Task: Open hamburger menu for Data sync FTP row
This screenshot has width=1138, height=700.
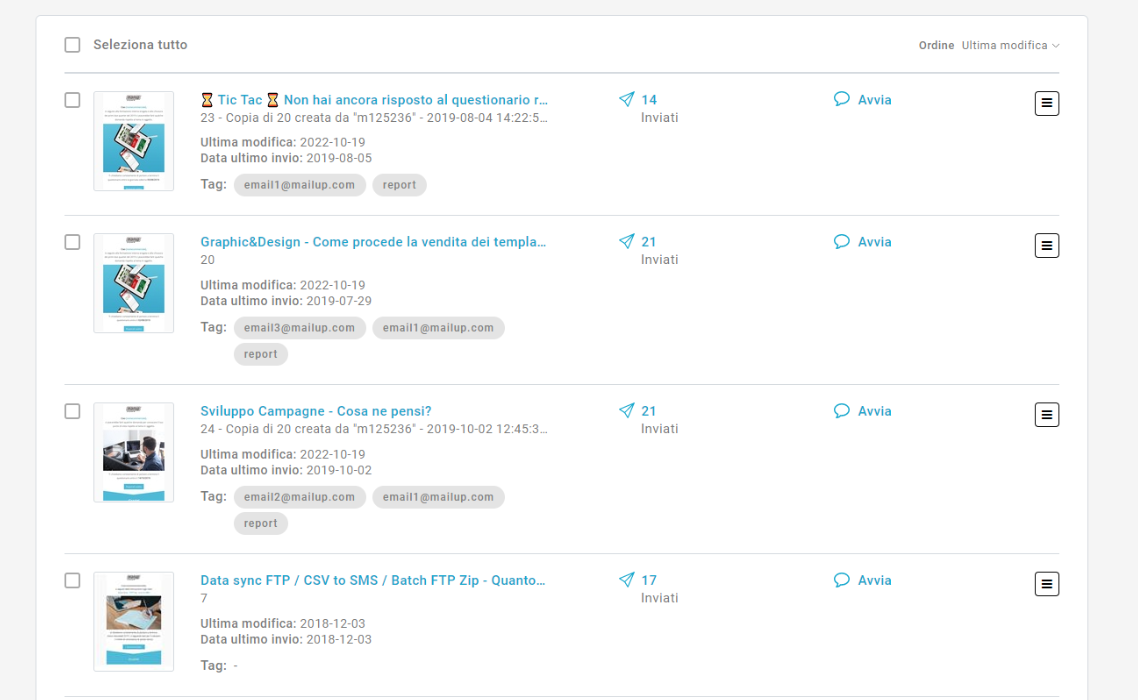Action: (1046, 583)
